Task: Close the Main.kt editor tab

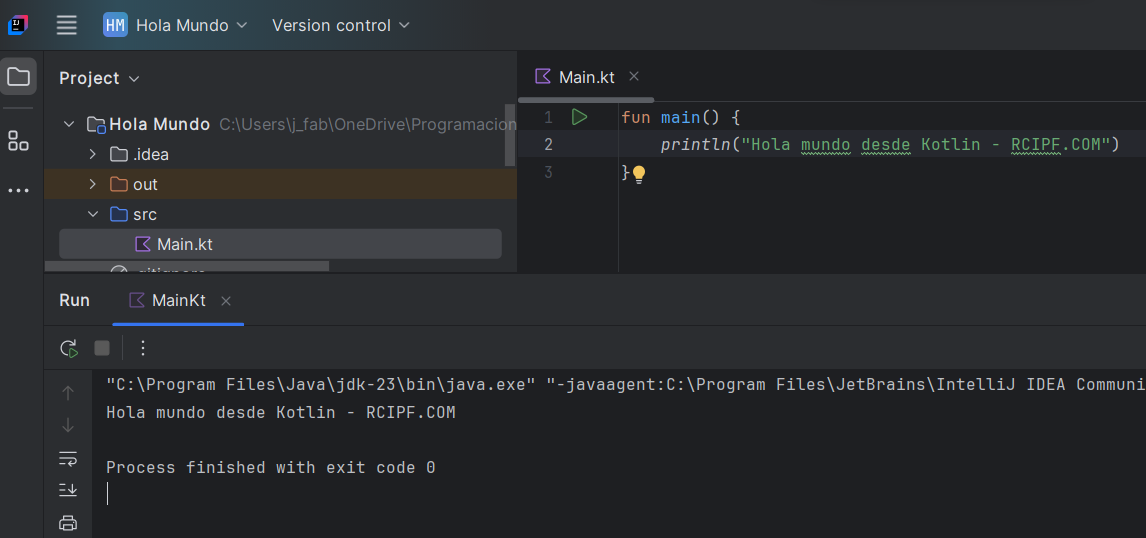Action: tap(634, 77)
